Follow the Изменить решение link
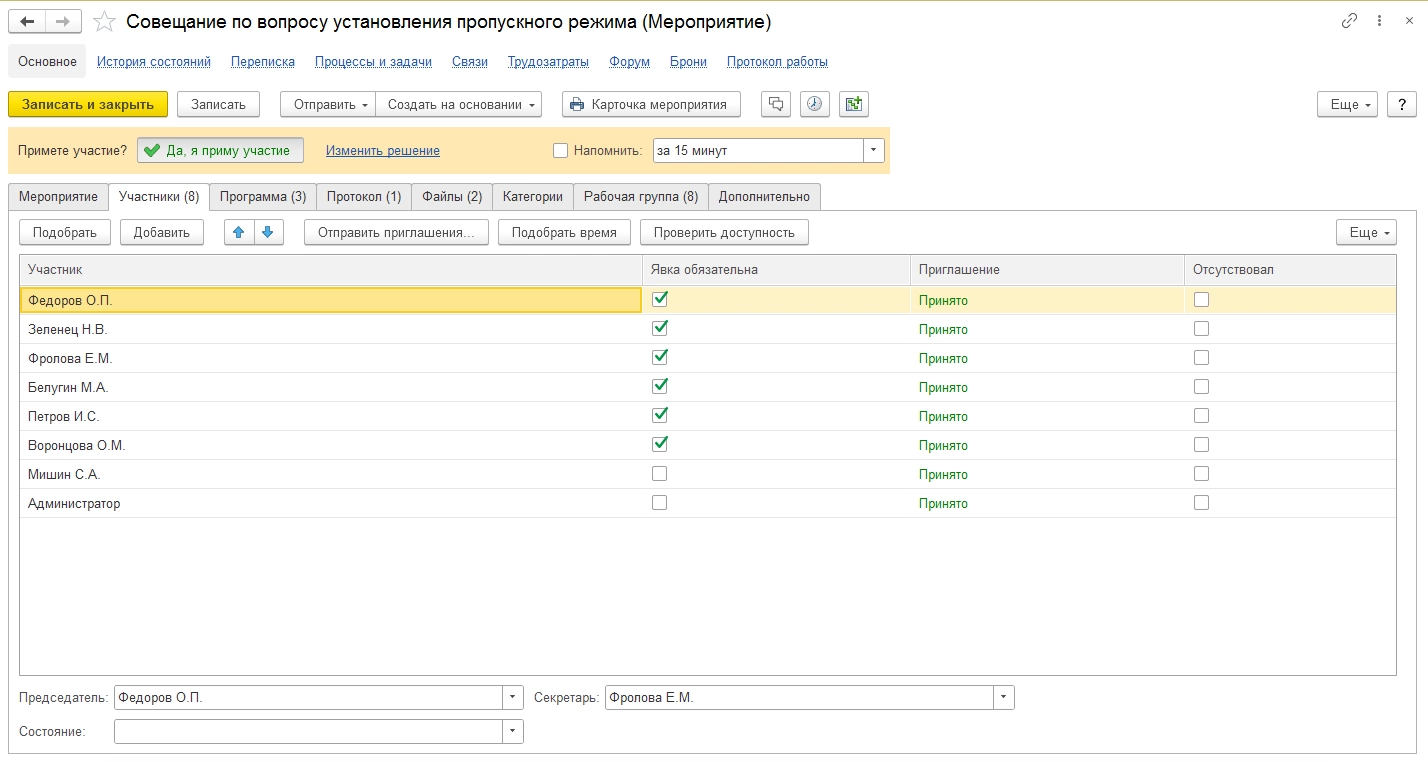This screenshot has height=762, width=1428. (x=382, y=151)
